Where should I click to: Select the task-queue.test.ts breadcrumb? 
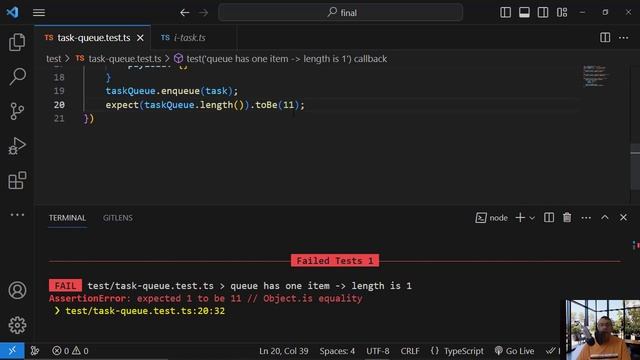(124, 59)
